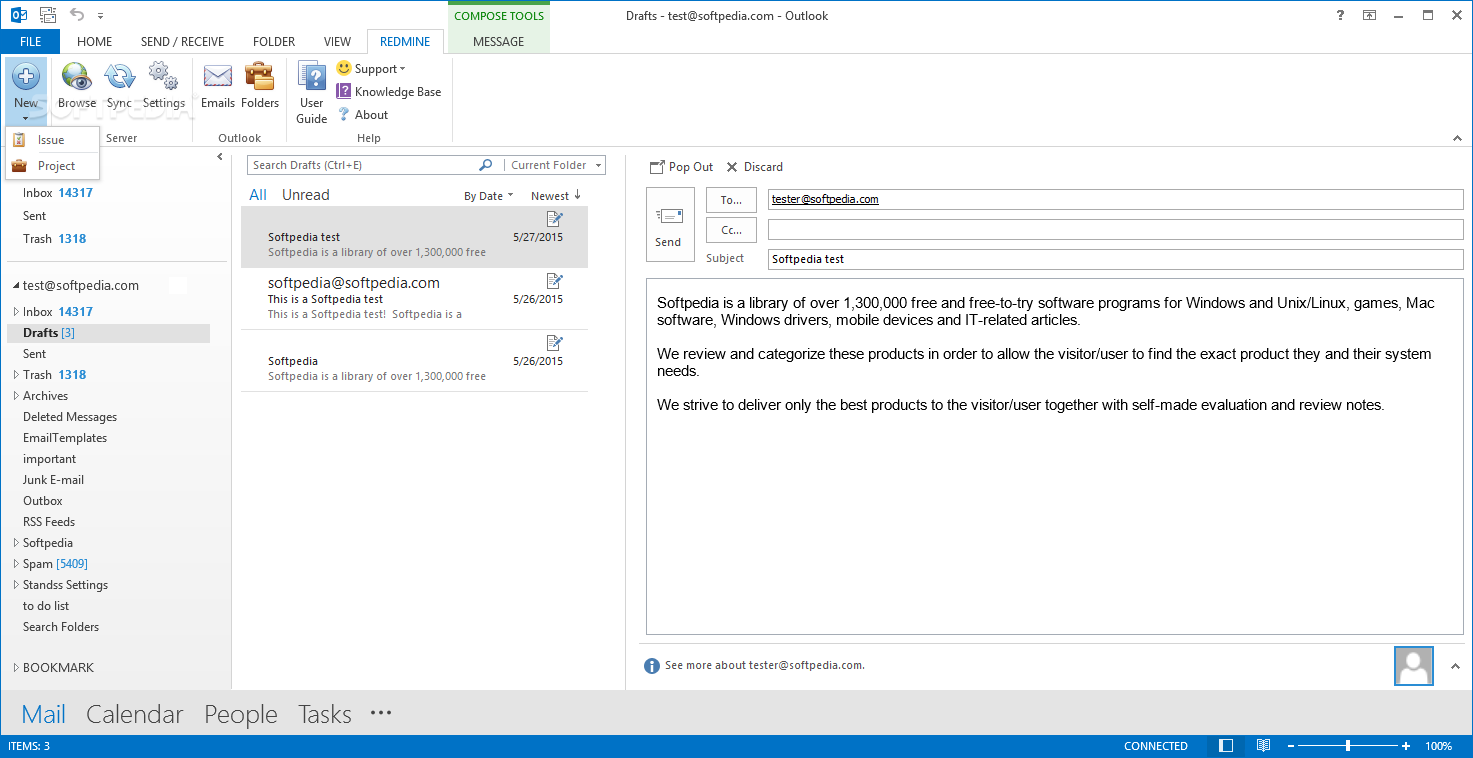Switch to the MESSAGE compose tab

pos(498,42)
